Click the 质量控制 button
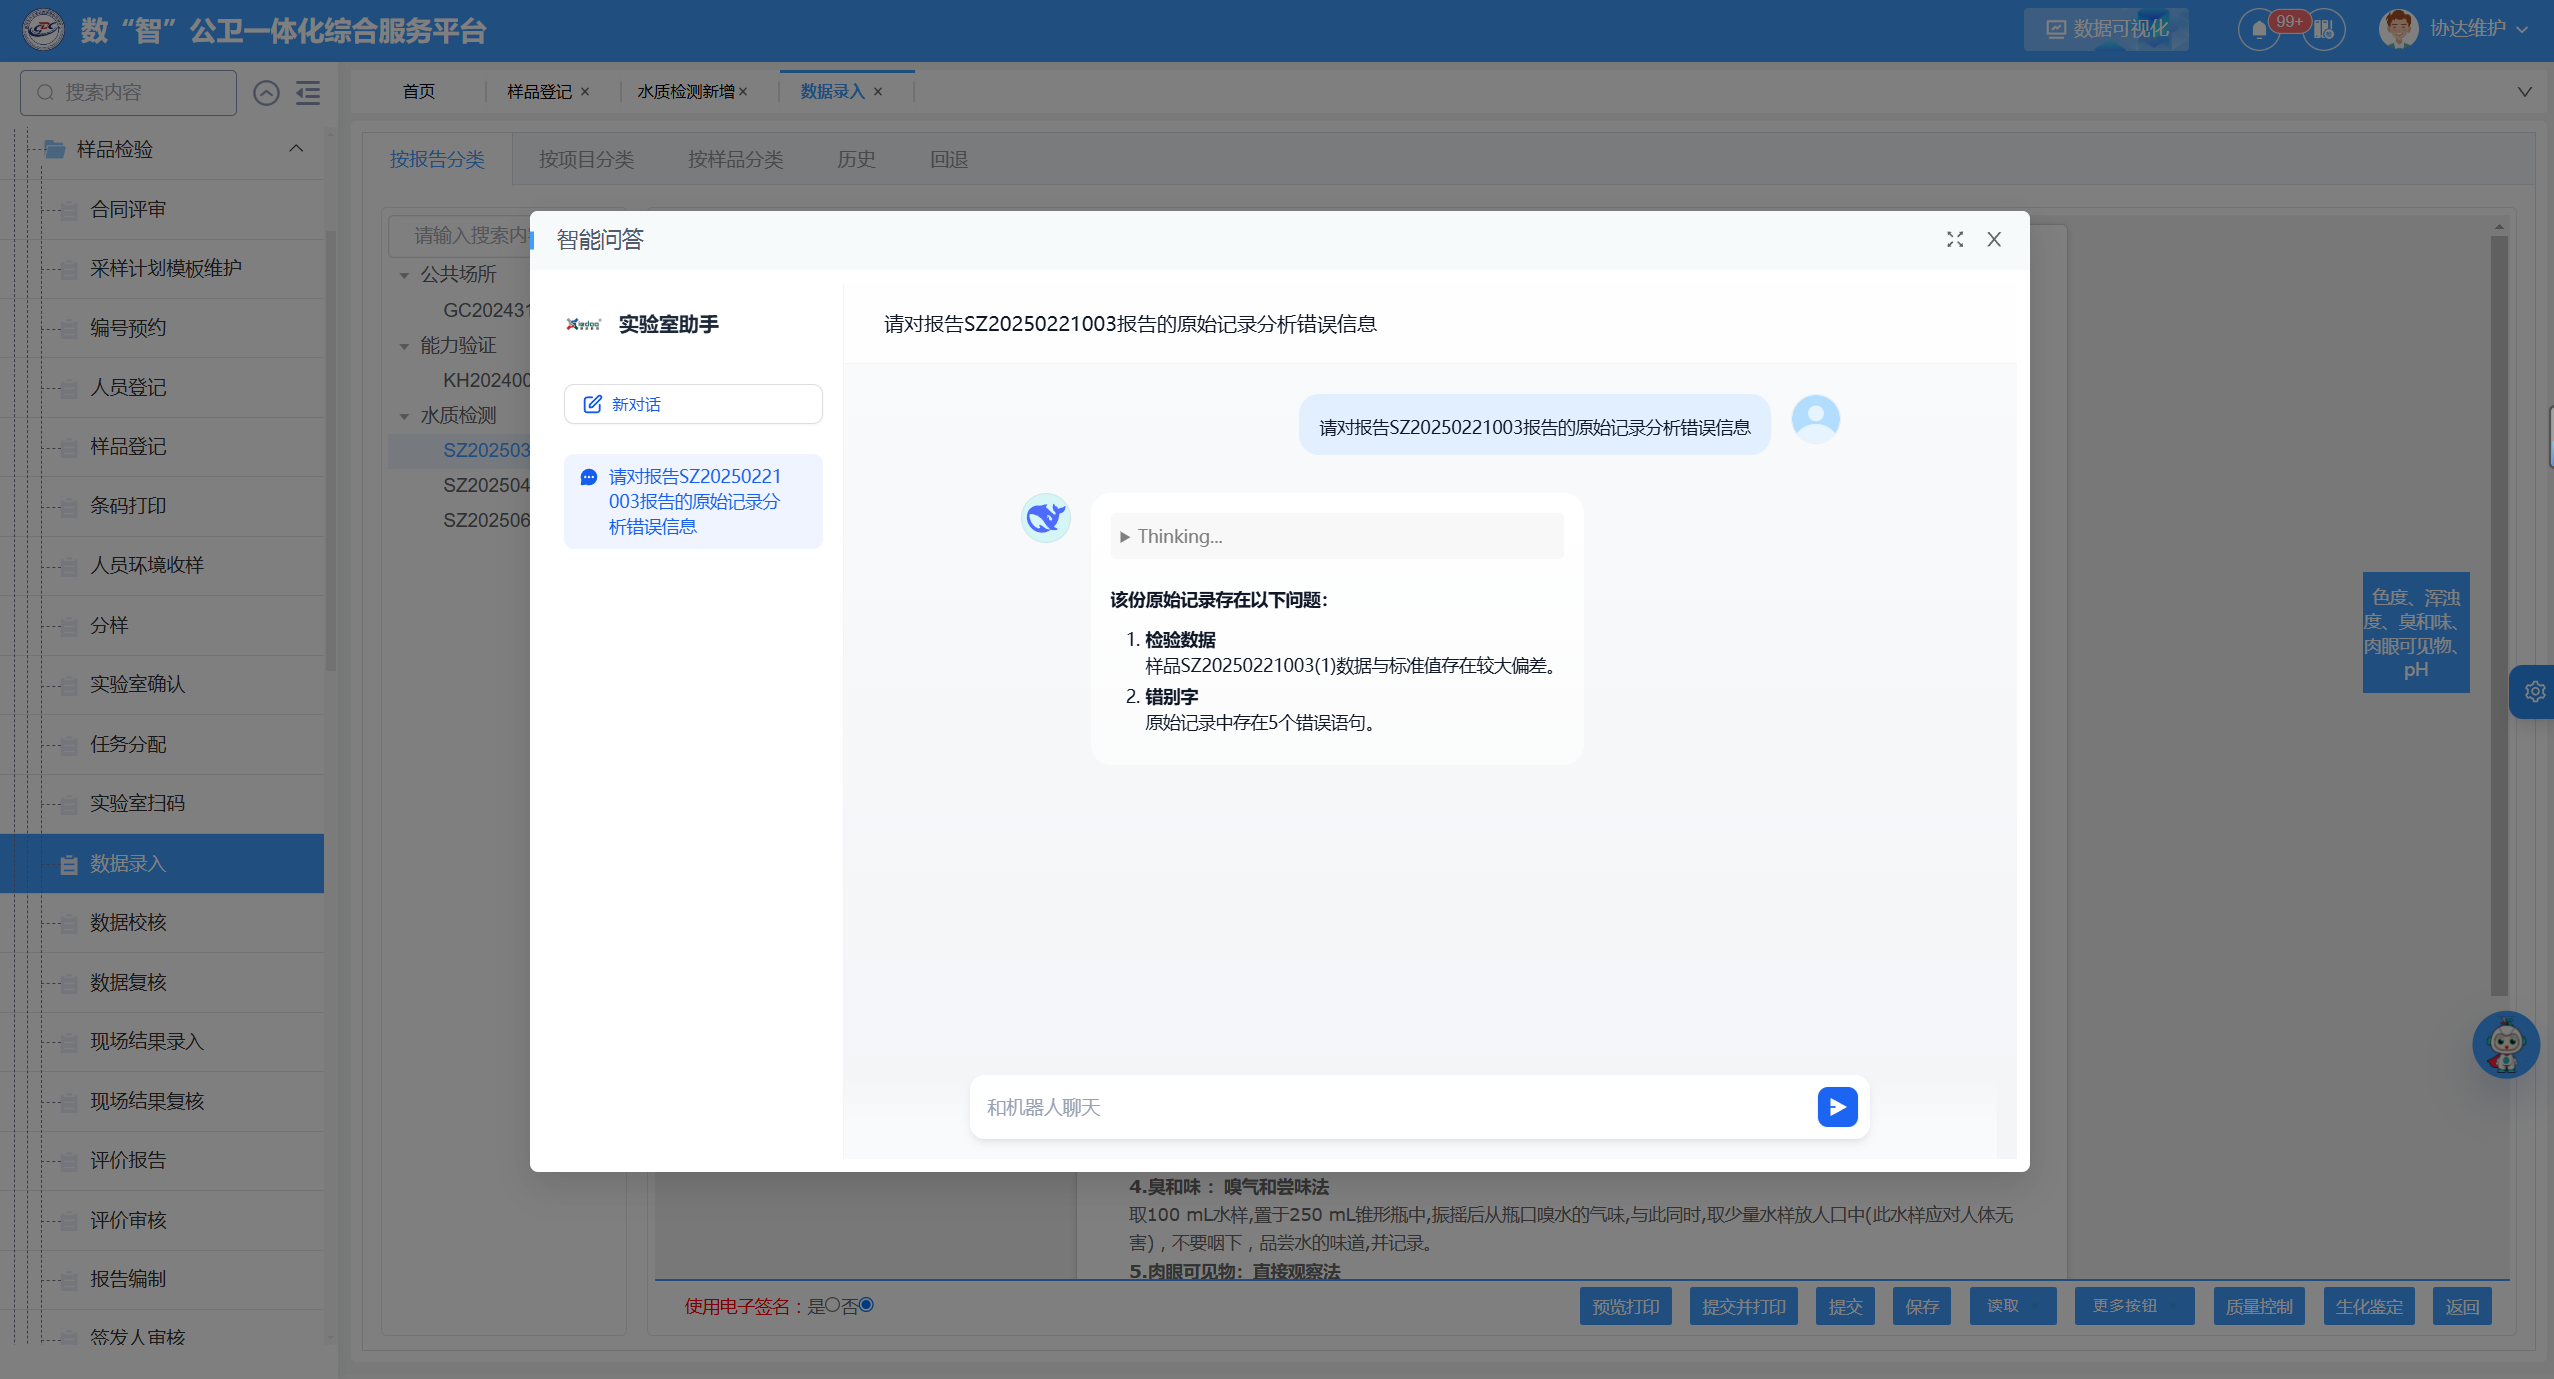The image size is (2554, 1379). [x=2258, y=1307]
